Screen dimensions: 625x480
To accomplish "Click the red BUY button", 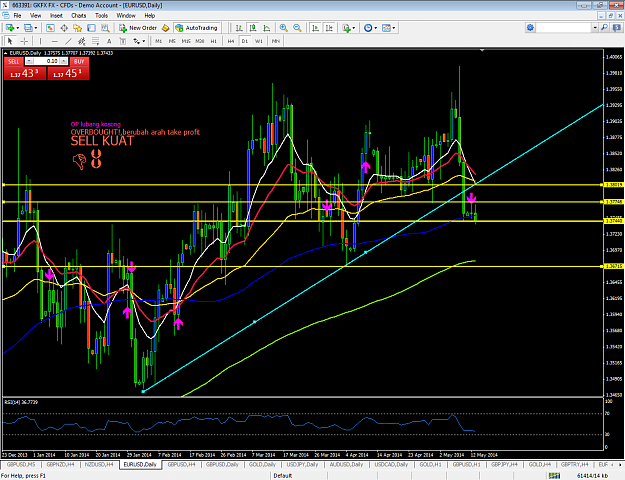I will [x=79, y=61].
